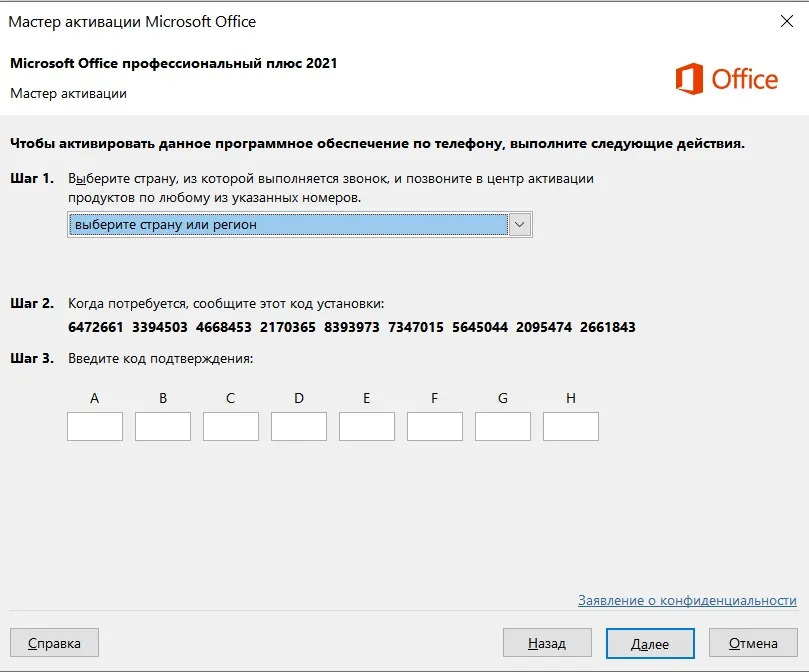
Task: Click the 'Мастер активации' subtitle text
Action: click(68, 93)
